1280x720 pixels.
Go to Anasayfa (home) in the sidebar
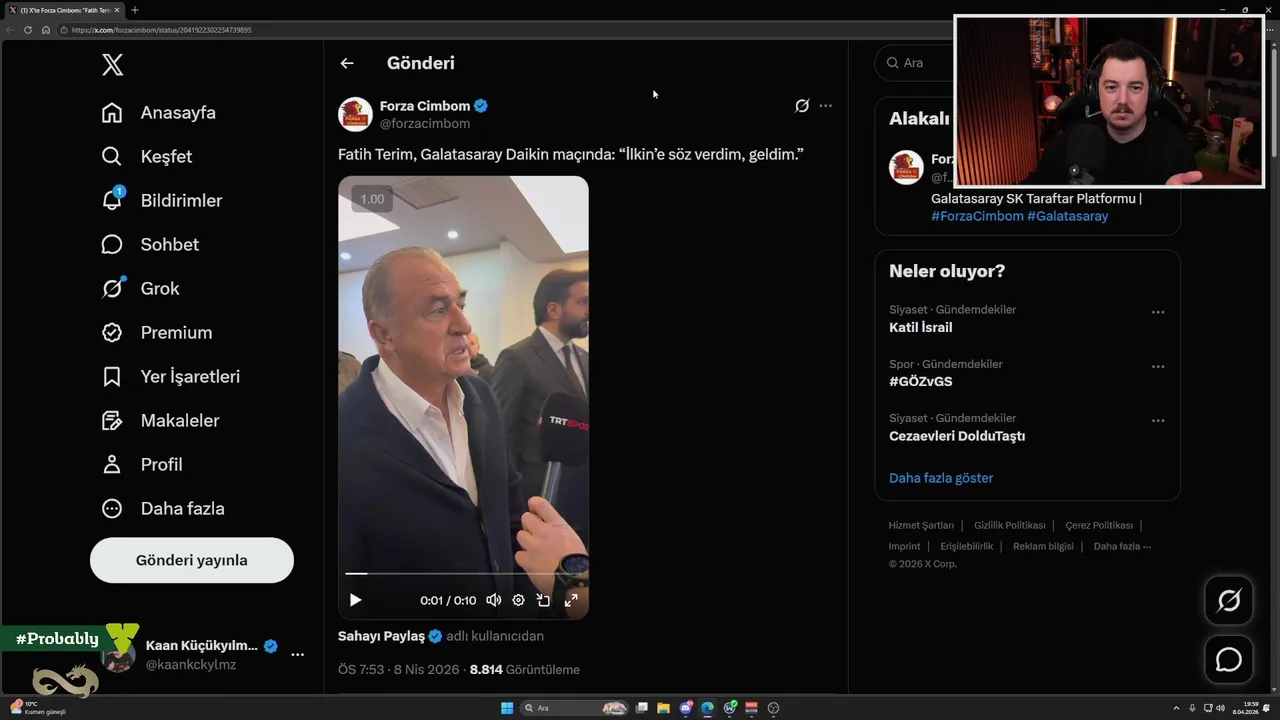(x=158, y=113)
